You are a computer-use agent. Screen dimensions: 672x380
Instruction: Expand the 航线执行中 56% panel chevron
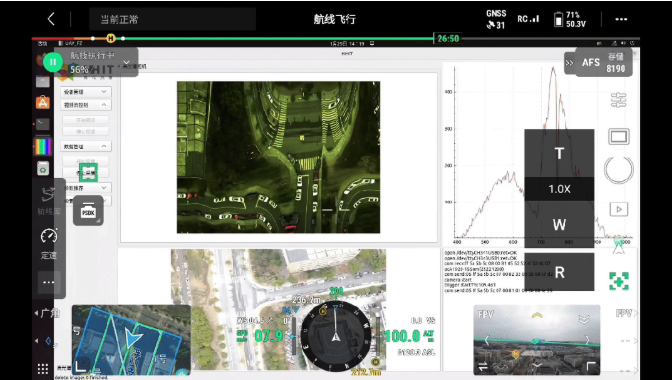126,63
